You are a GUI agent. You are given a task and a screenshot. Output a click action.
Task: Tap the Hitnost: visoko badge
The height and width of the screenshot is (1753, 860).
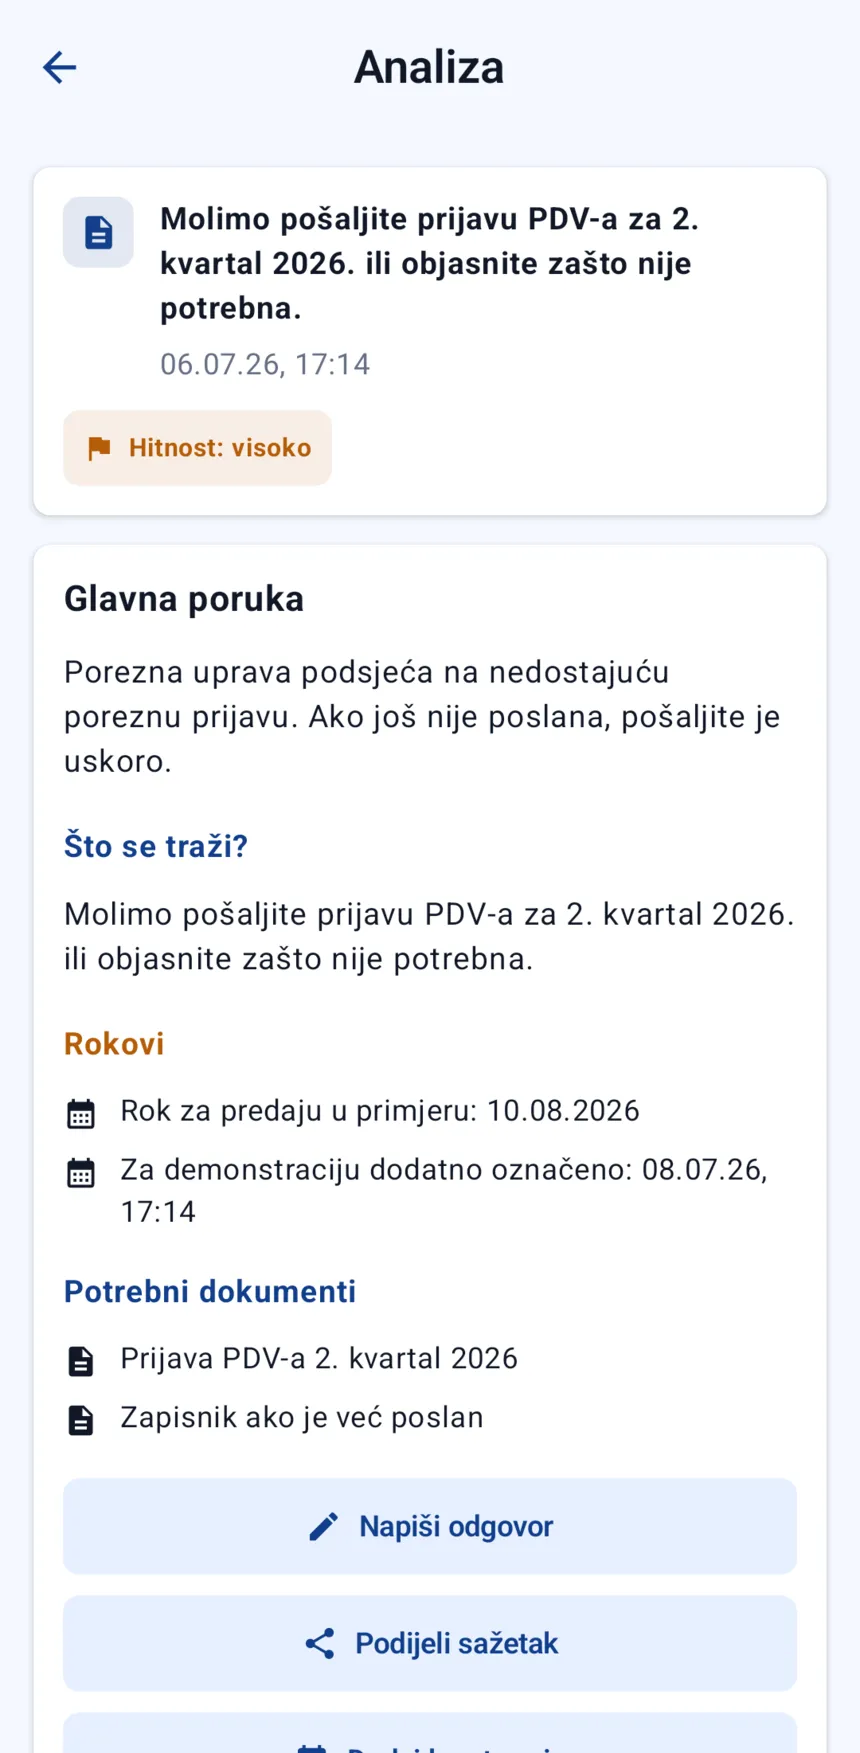(x=198, y=448)
